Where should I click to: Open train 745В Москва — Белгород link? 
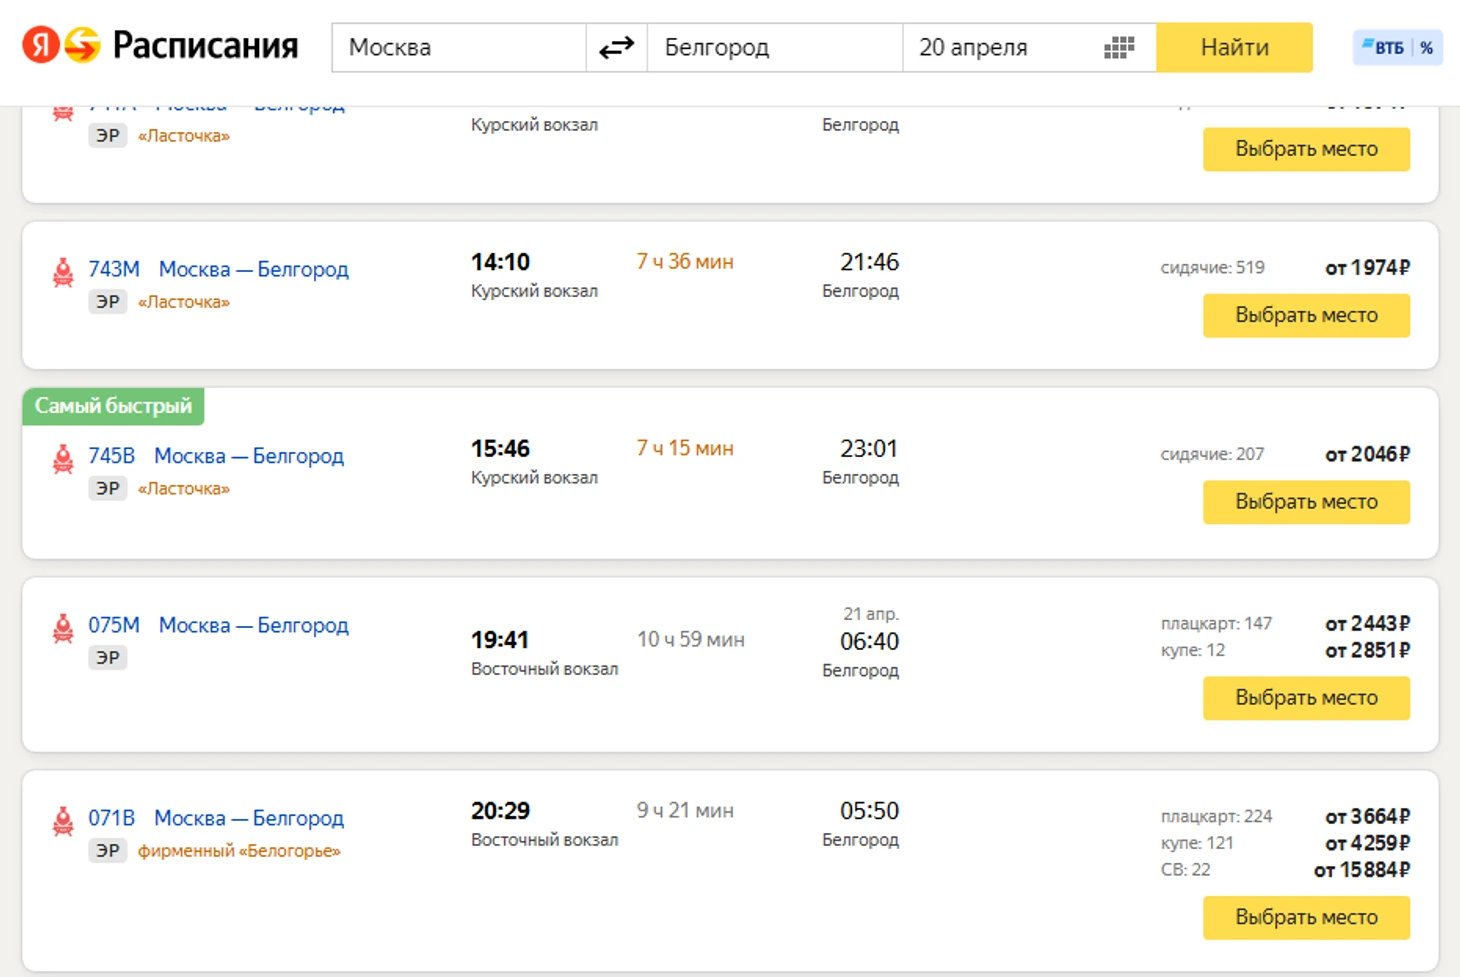click(x=248, y=456)
